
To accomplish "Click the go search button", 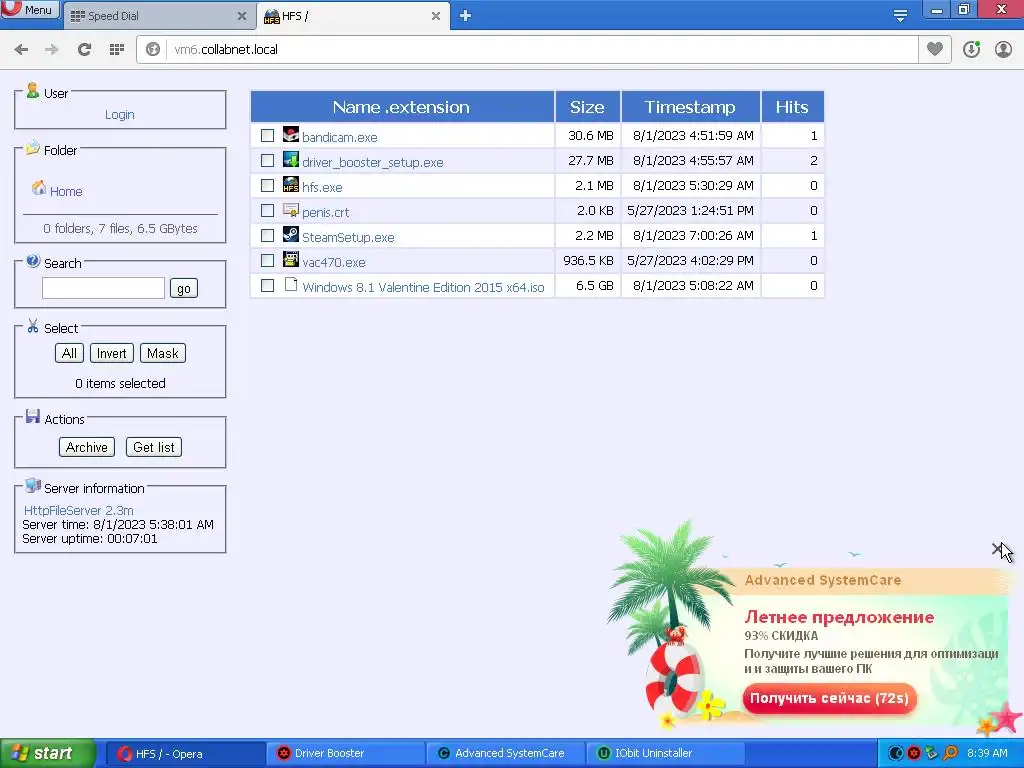I will click(184, 289).
